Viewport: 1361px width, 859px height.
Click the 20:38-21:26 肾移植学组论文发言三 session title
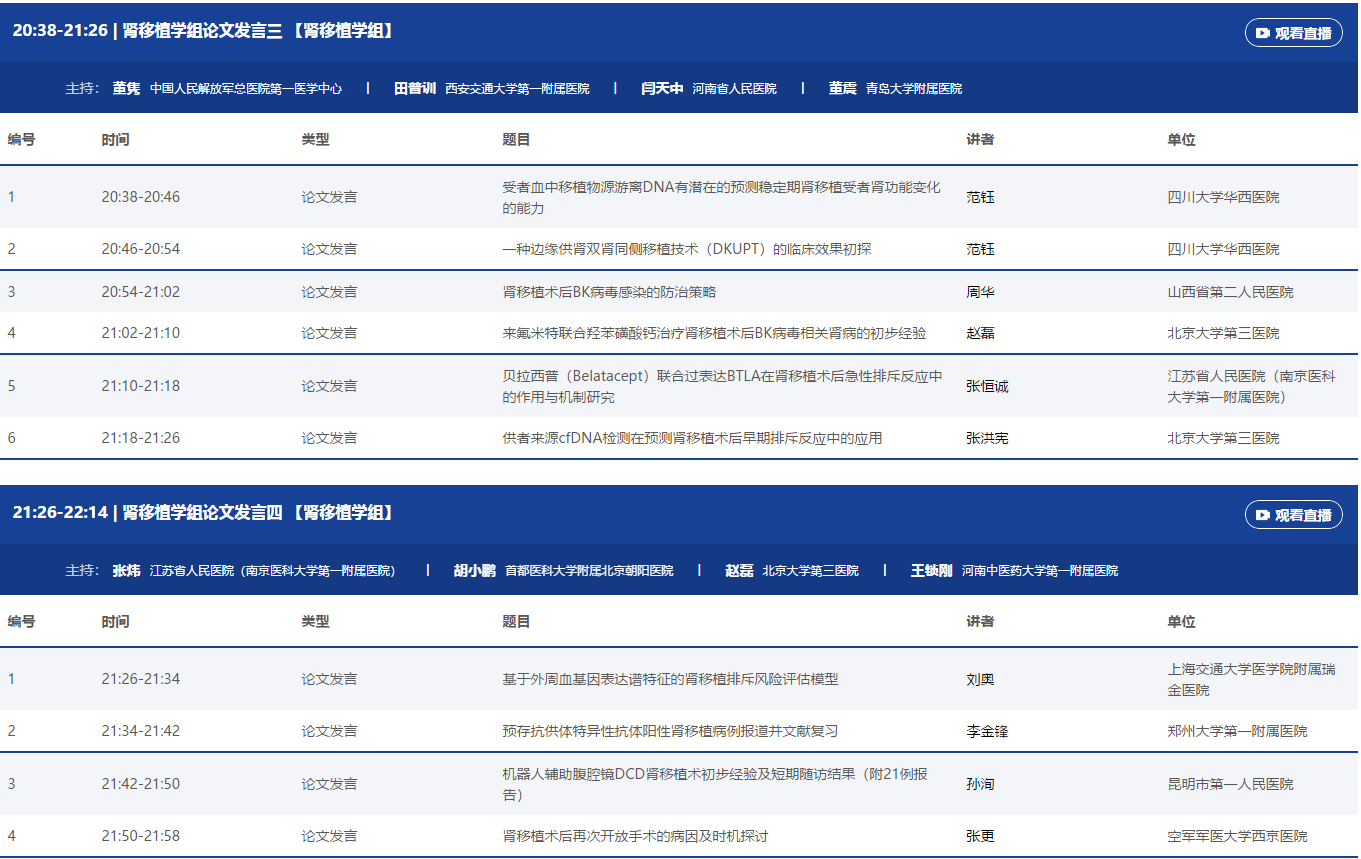tap(203, 31)
